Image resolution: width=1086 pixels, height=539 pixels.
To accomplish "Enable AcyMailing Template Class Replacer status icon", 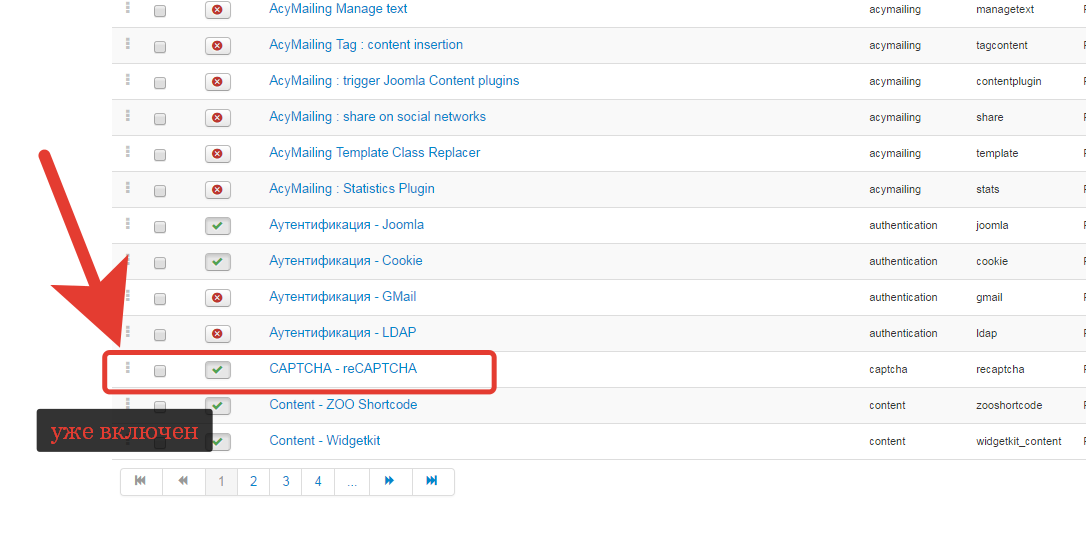I will click(217, 154).
